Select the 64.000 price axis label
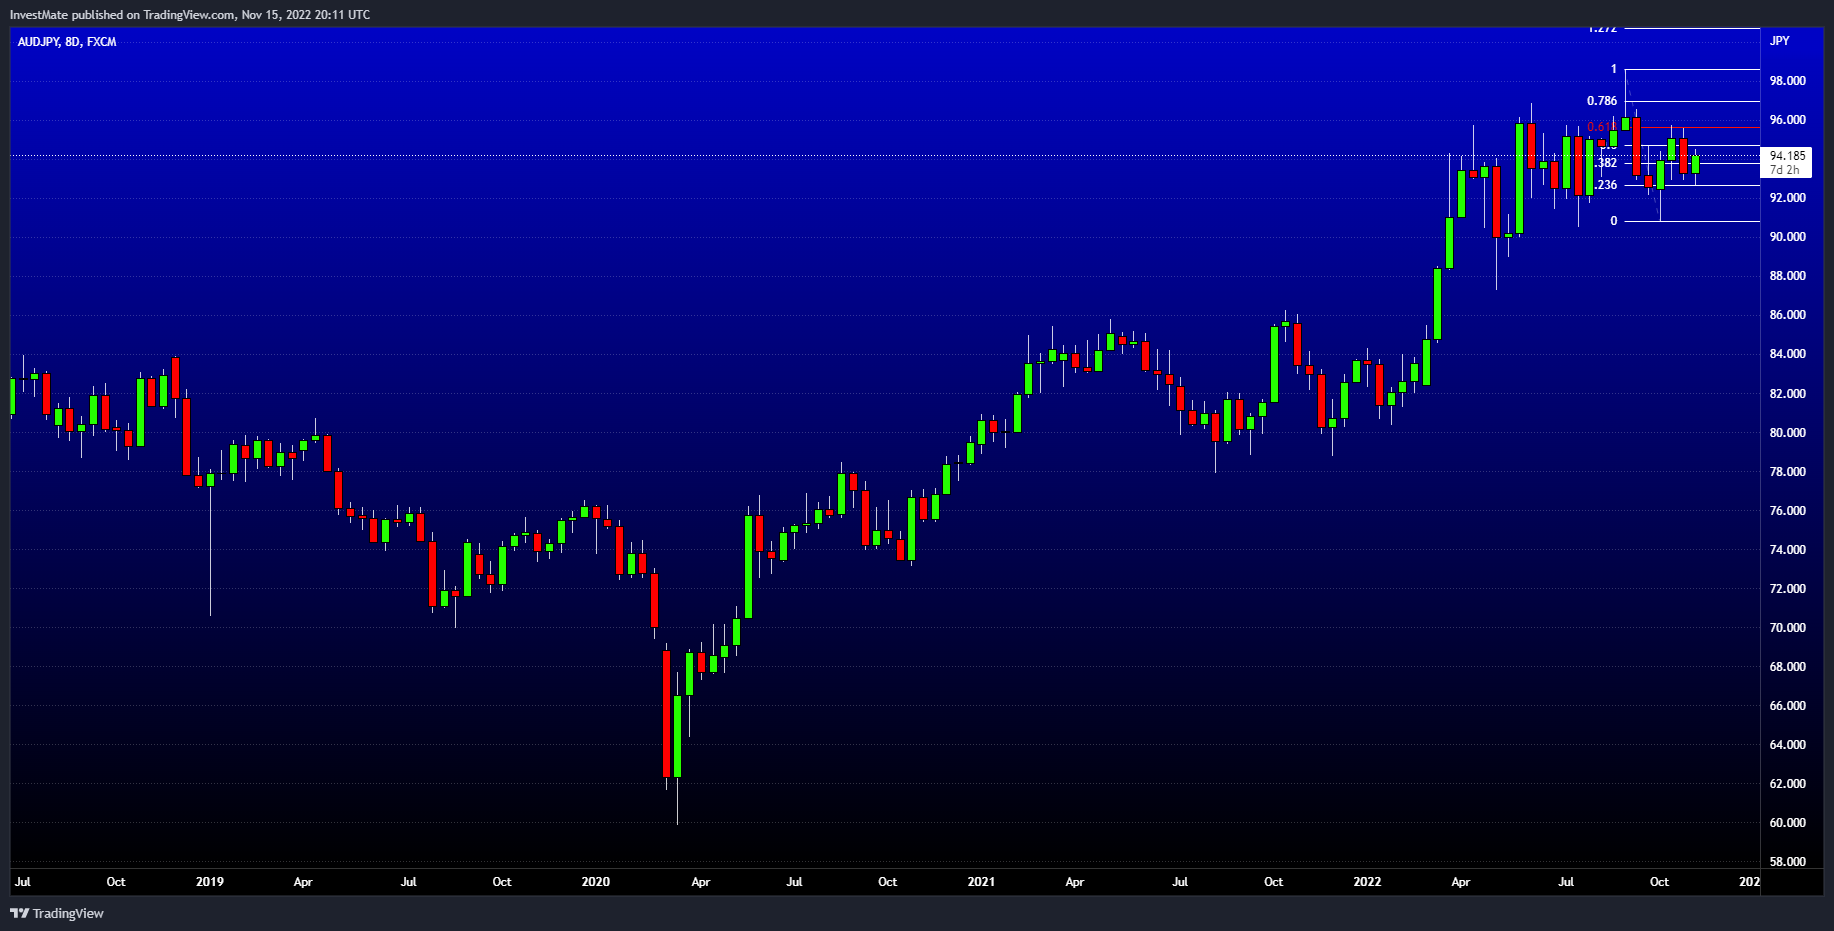Viewport: 1834px width, 931px height. point(1787,745)
